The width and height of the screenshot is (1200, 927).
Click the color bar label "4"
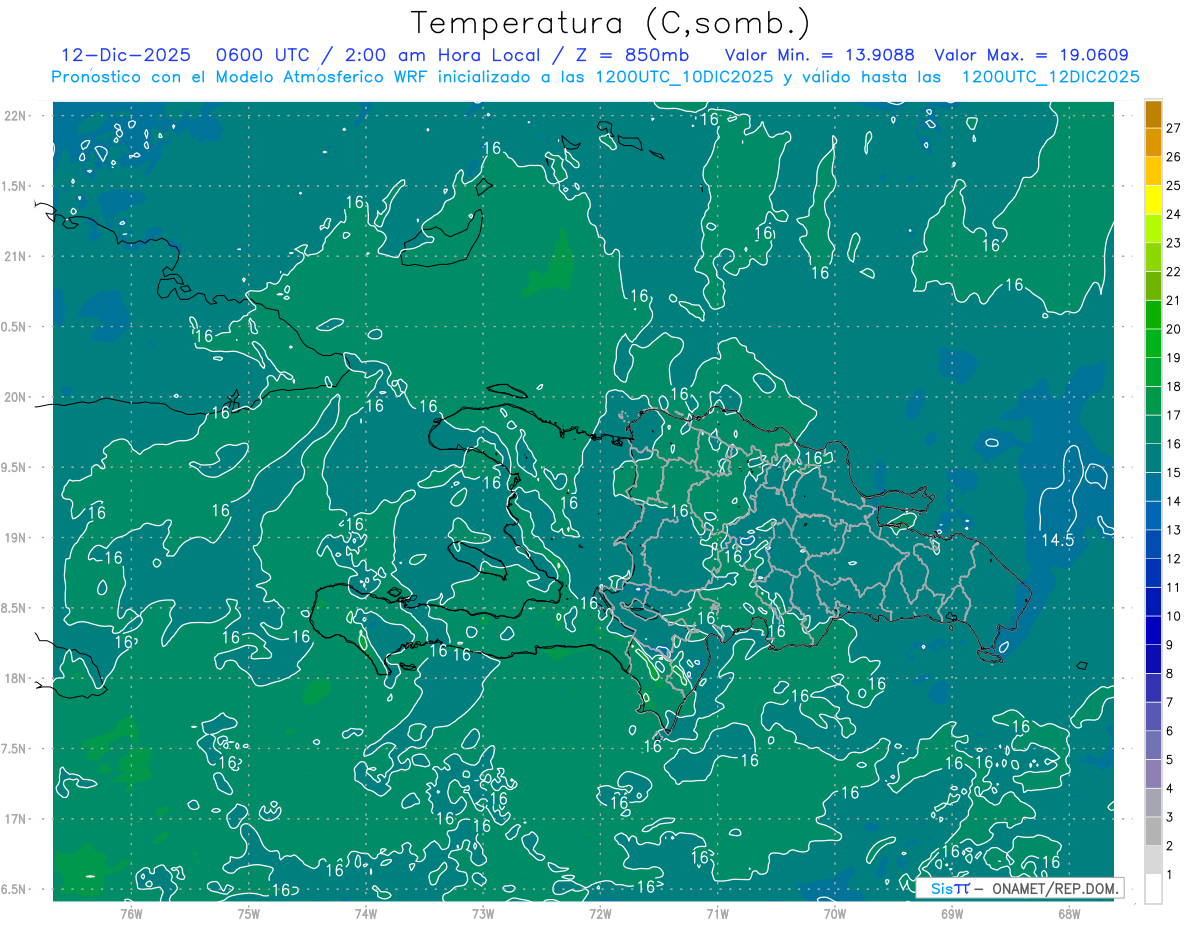pos(1170,789)
